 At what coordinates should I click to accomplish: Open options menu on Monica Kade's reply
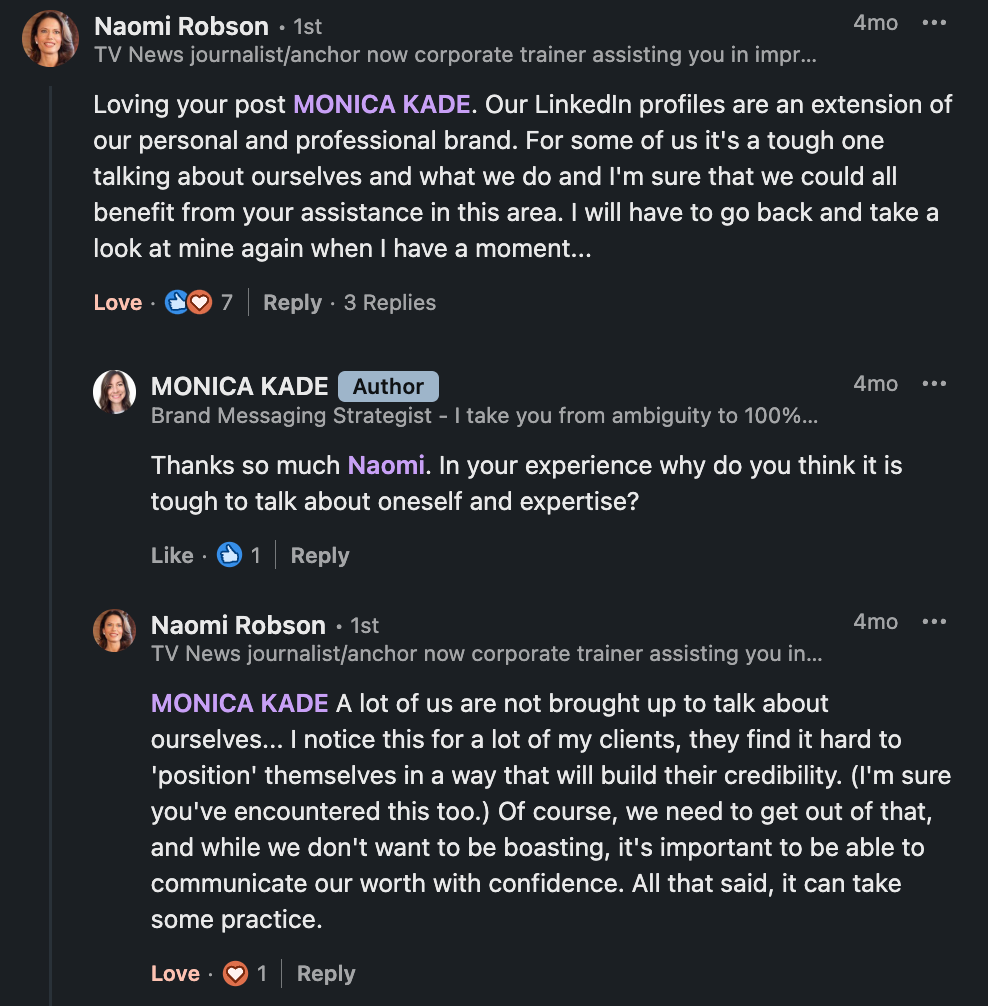point(933,384)
